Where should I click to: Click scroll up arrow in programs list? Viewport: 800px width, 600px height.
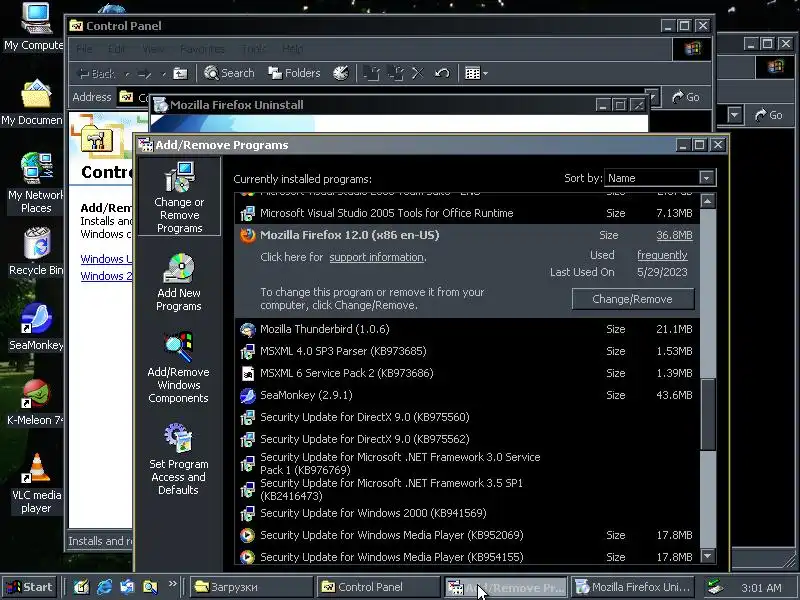pos(708,201)
